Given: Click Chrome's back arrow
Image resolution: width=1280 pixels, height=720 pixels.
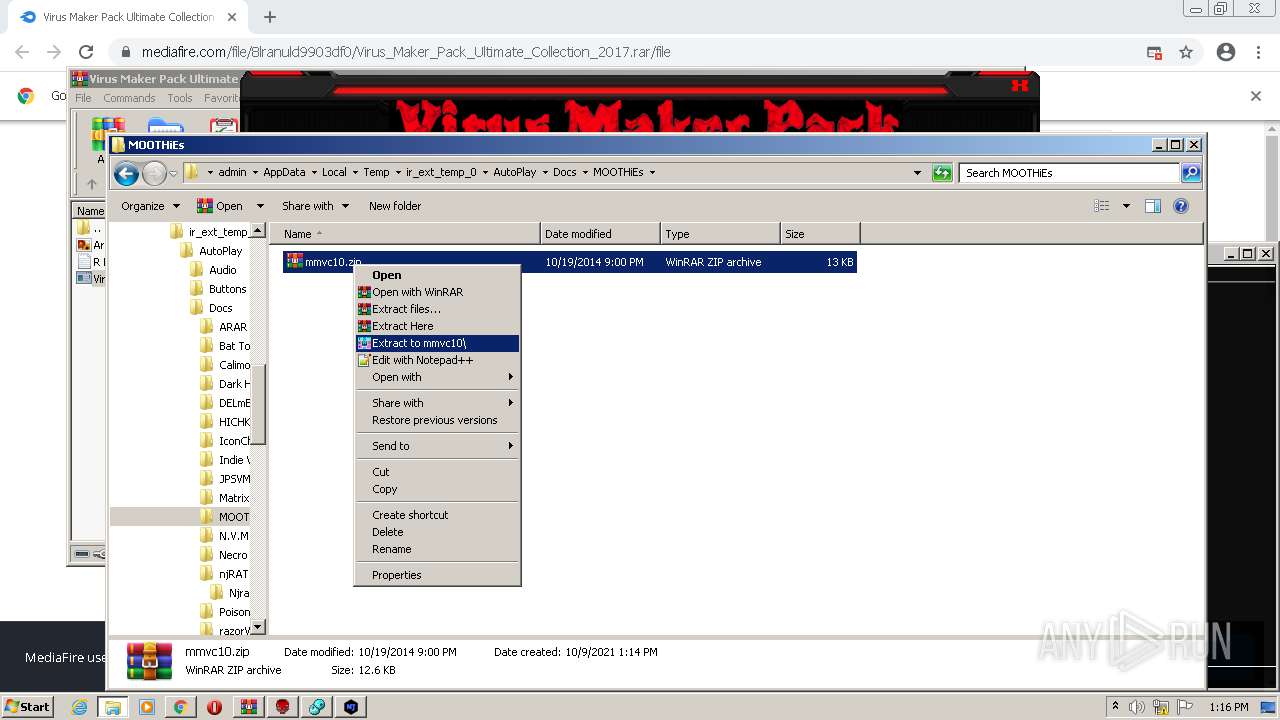Looking at the screenshot, I should click(x=22, y=52).
